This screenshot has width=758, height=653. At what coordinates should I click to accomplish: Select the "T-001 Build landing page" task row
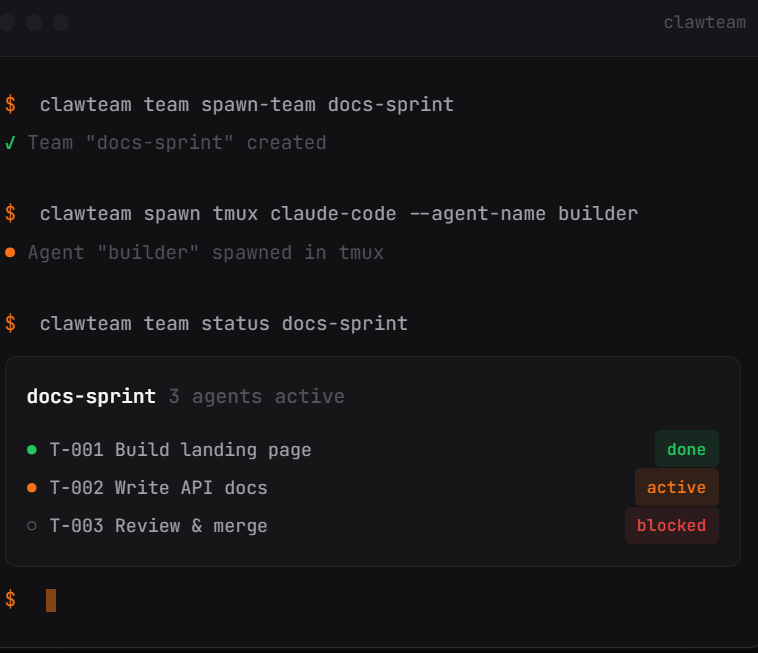[373, 450]
